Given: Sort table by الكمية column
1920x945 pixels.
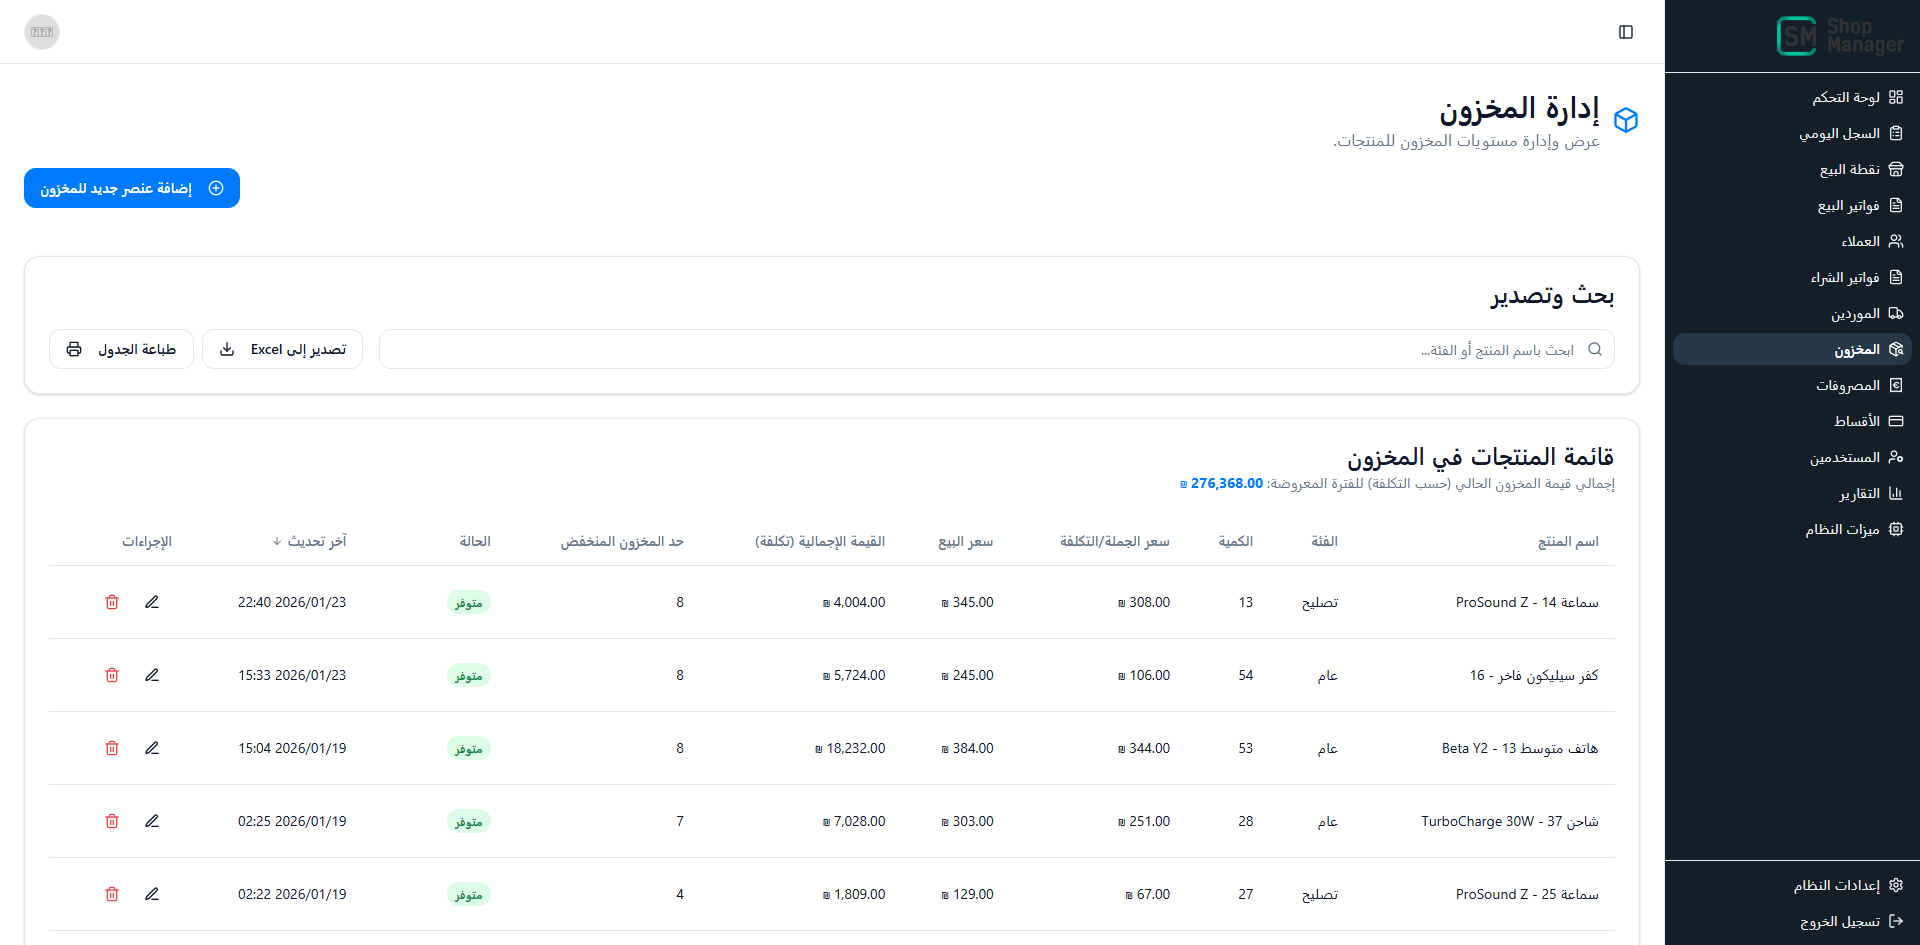Looking at the screenshot, I should pos(1235,541).
